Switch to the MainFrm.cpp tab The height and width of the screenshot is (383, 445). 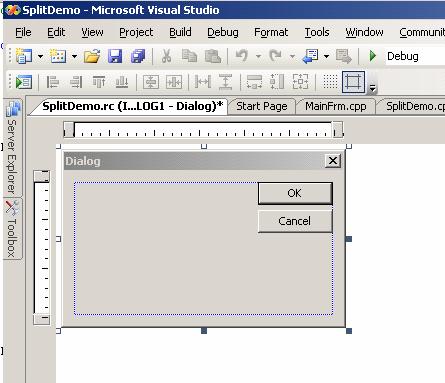(x=336, y=106)
